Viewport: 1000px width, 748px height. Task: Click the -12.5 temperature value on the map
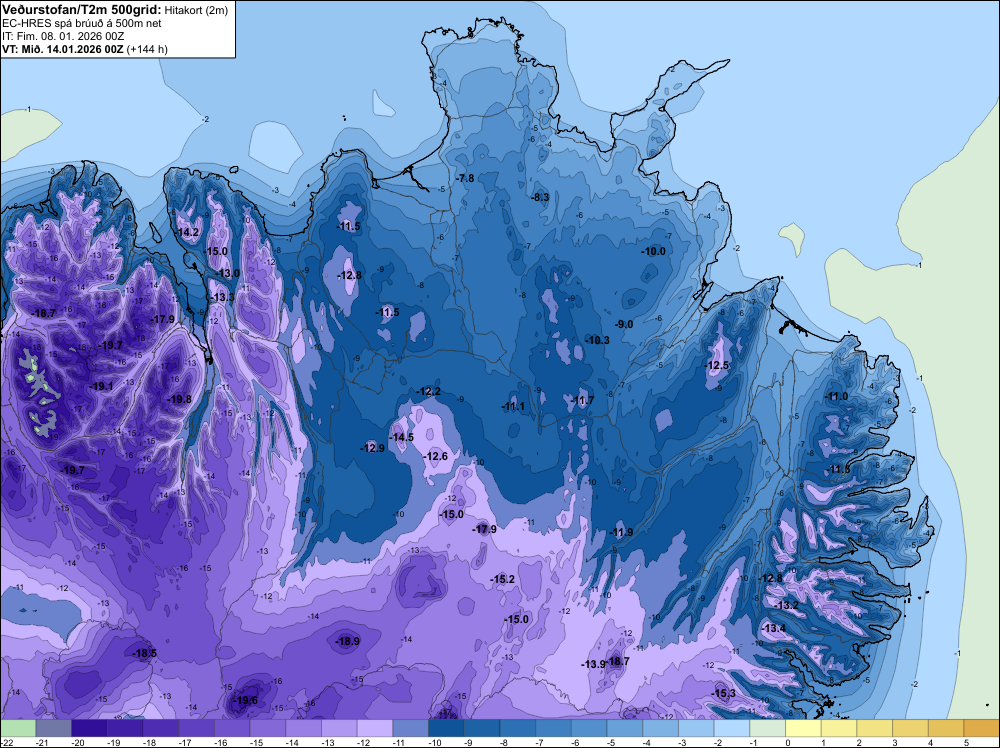pos(716,365)
